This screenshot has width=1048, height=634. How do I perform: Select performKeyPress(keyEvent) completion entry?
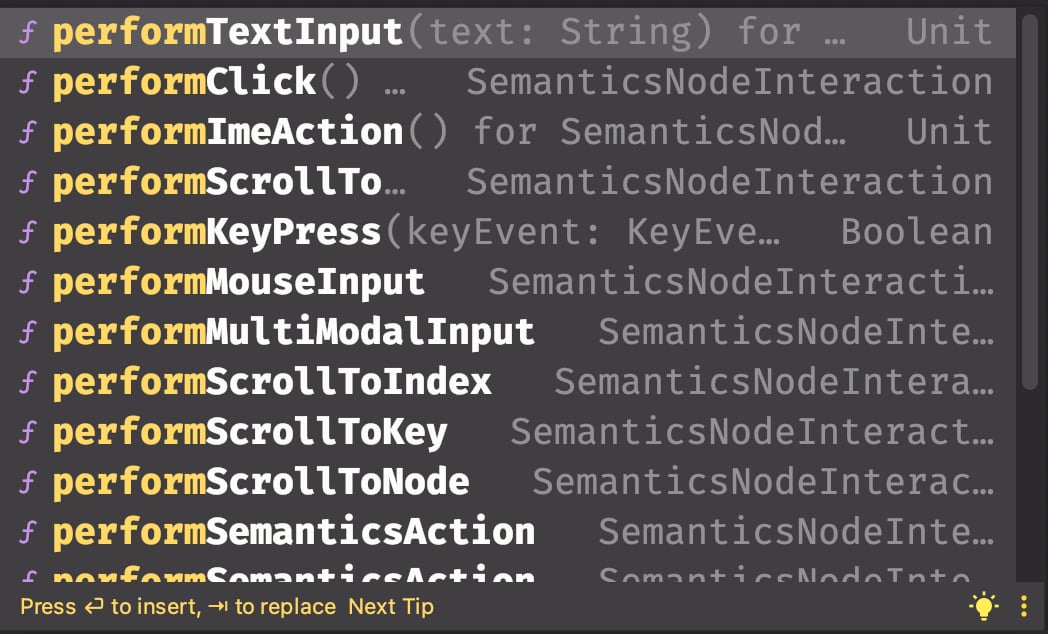[217, 233]
